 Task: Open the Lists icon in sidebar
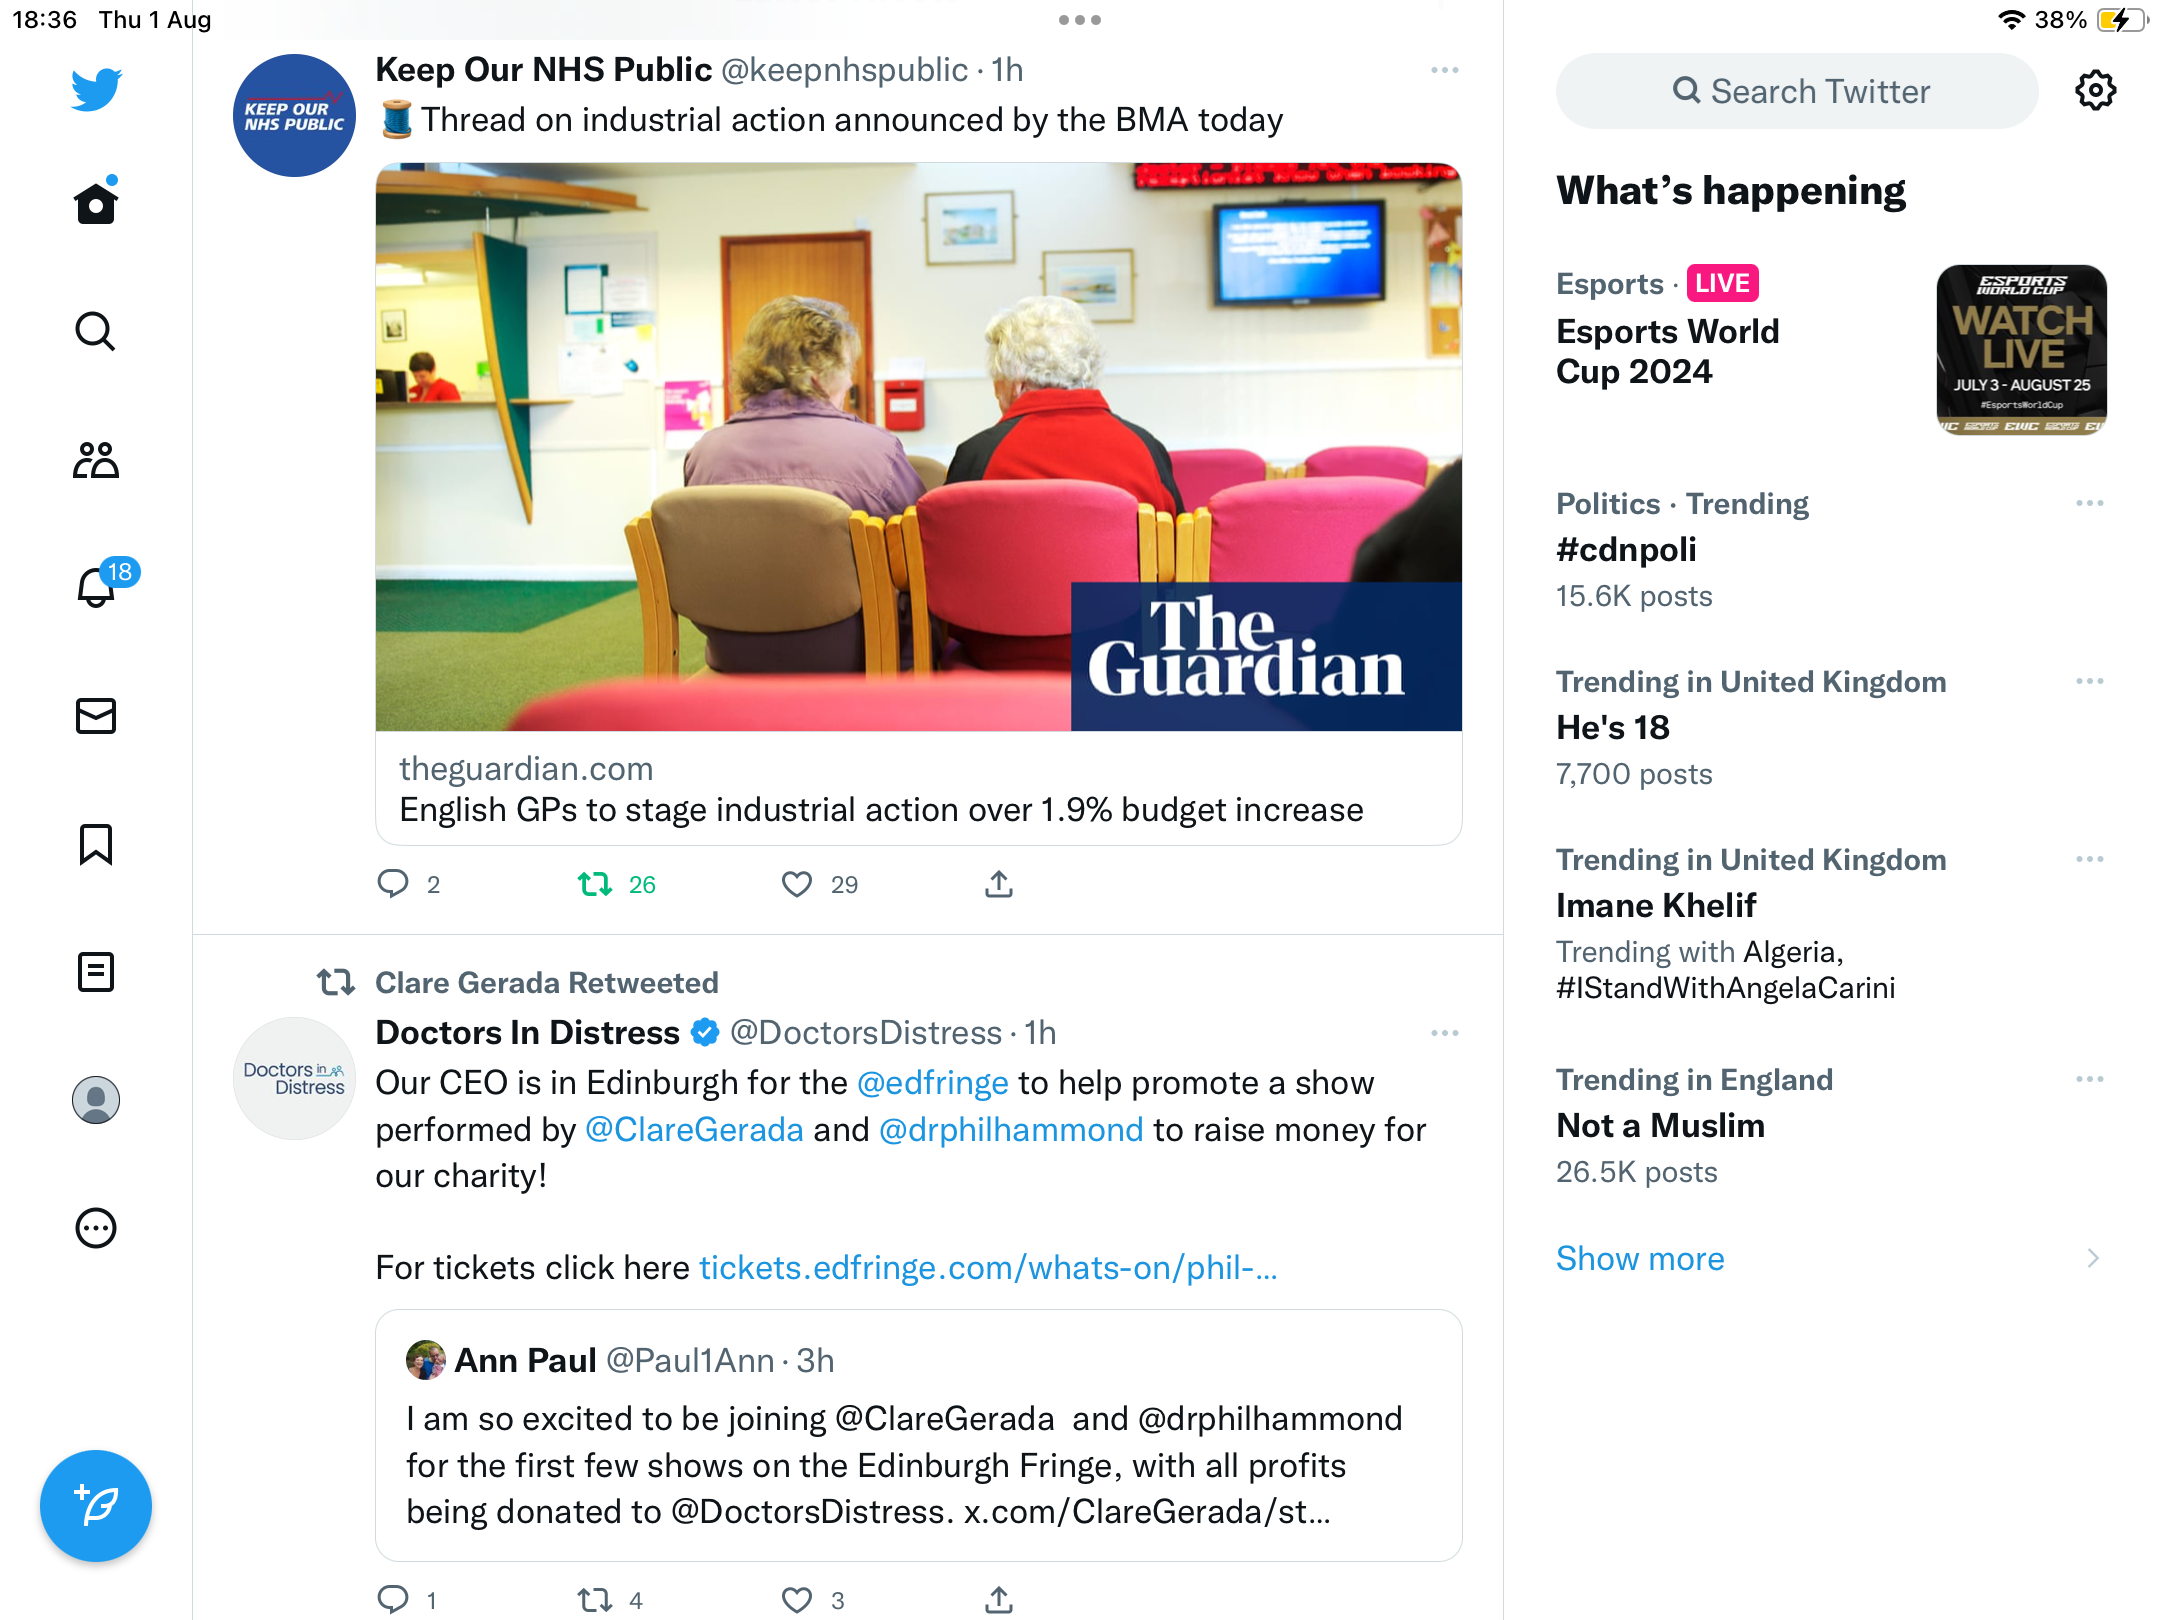tap(96, 972)
